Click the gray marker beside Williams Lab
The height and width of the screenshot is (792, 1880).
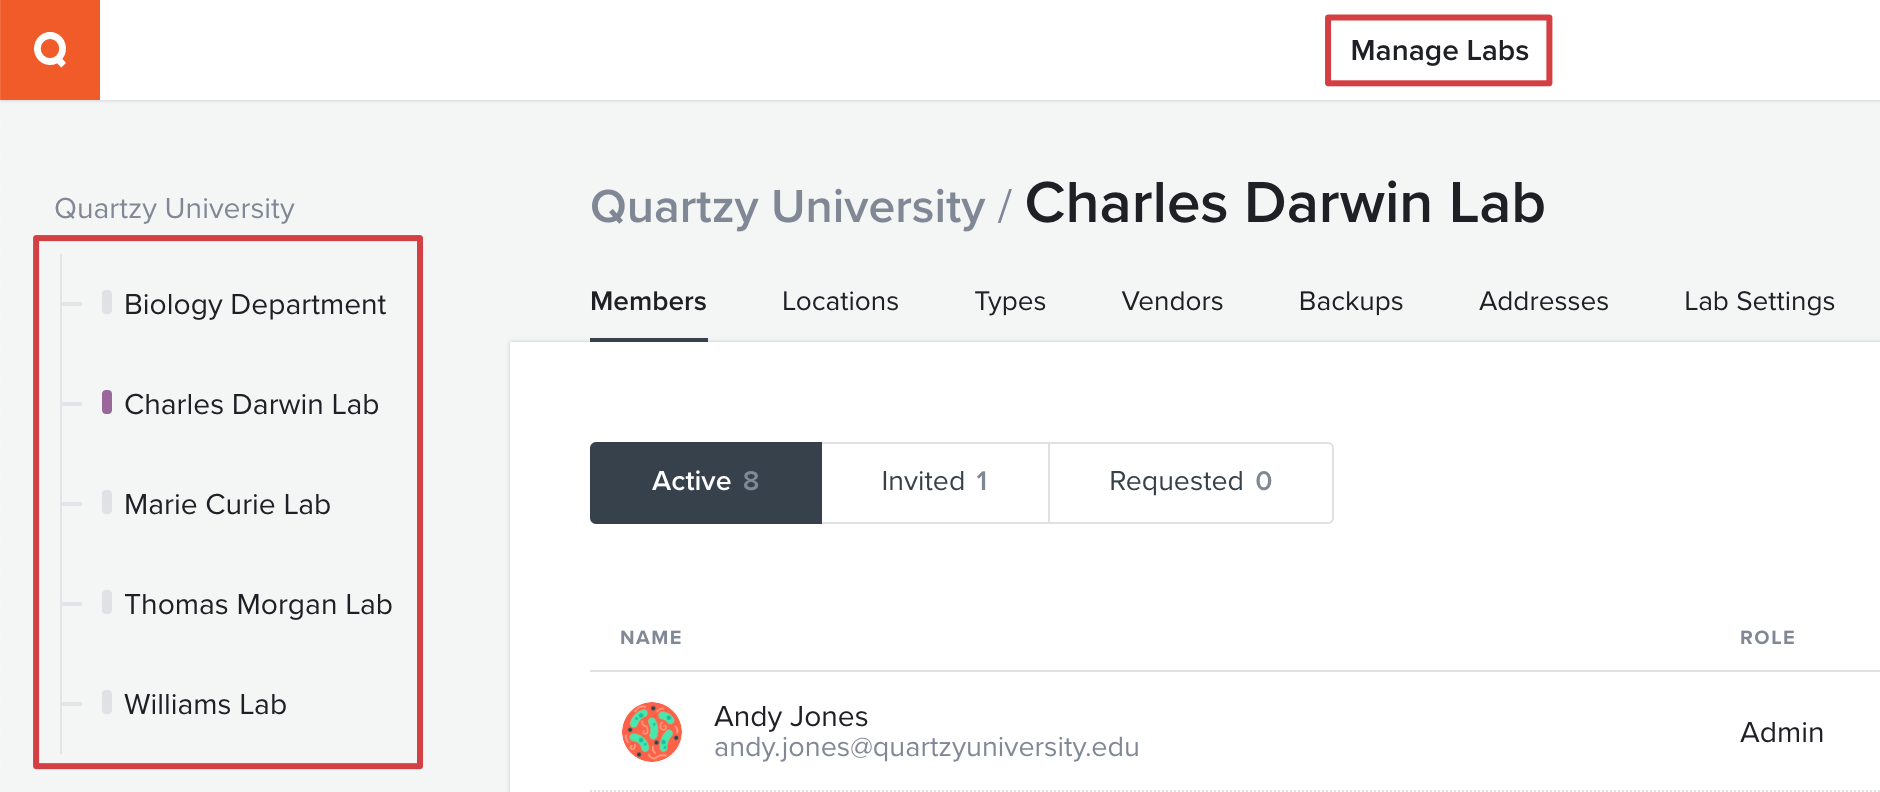pyautogui.click(x=107, y=702)
